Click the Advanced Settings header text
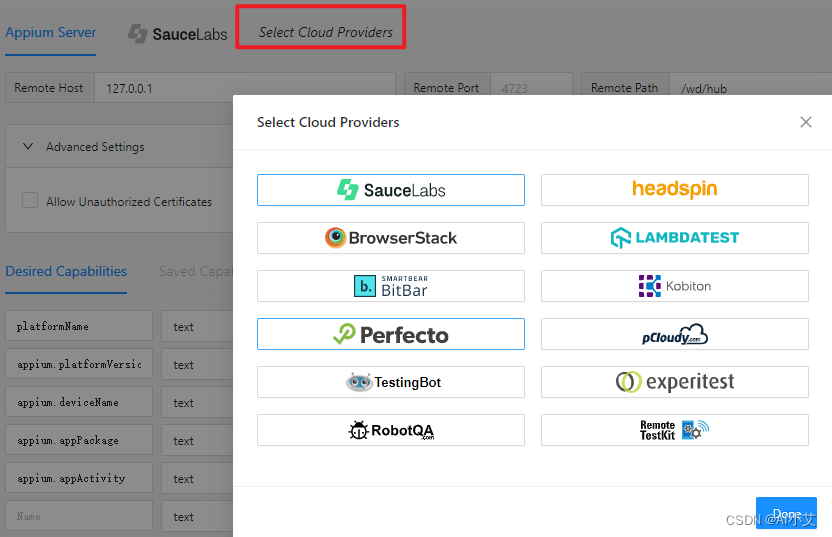Screen dimensions: 832x537 pos(95,146)
